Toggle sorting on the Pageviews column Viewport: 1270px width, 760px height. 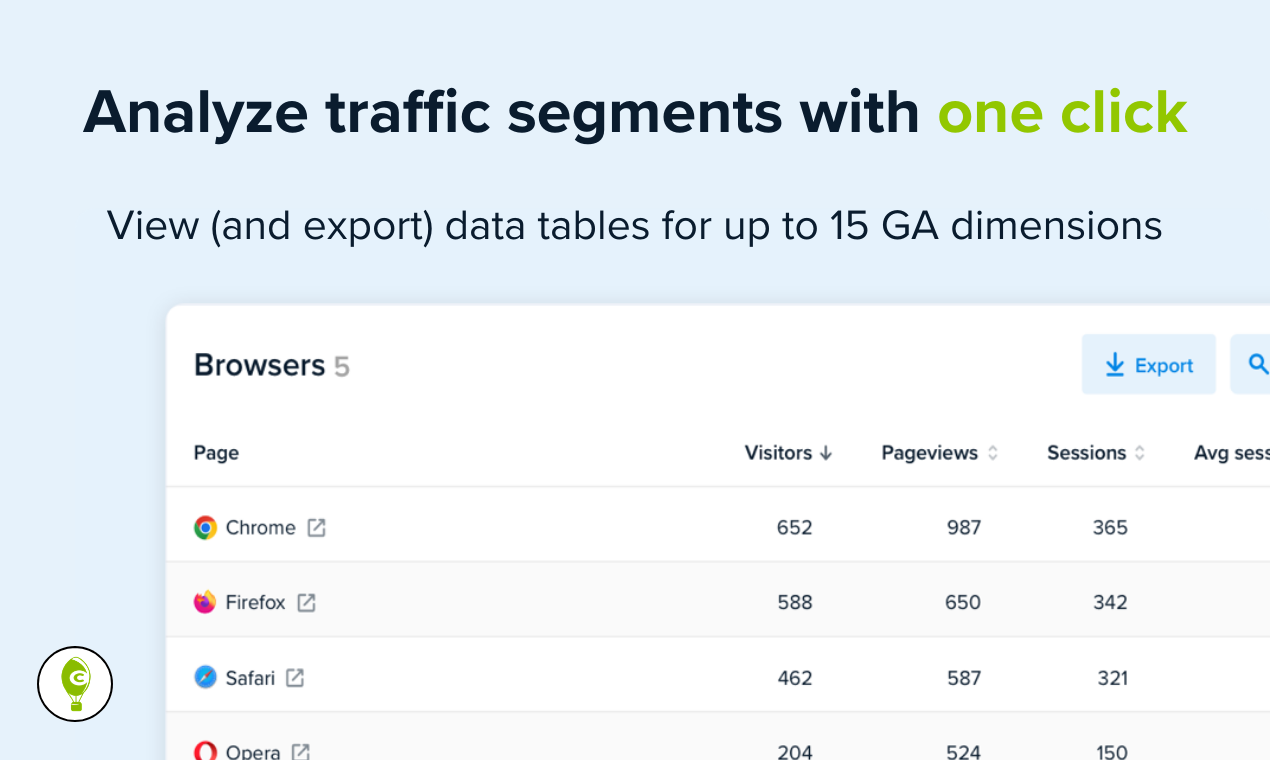(x=993, y=452)
